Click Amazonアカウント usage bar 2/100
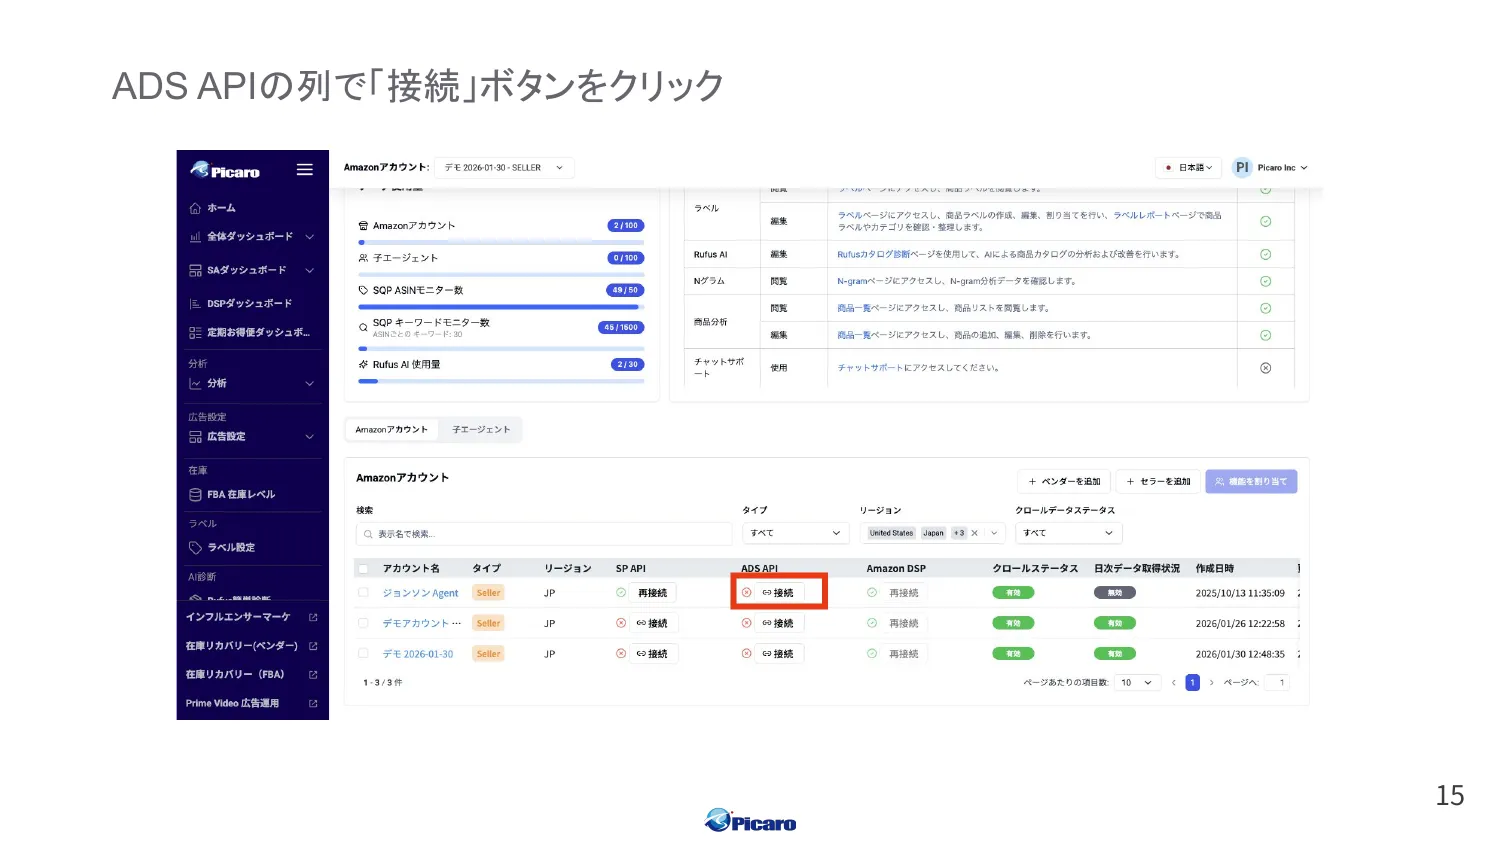 [x=501, y=241]
